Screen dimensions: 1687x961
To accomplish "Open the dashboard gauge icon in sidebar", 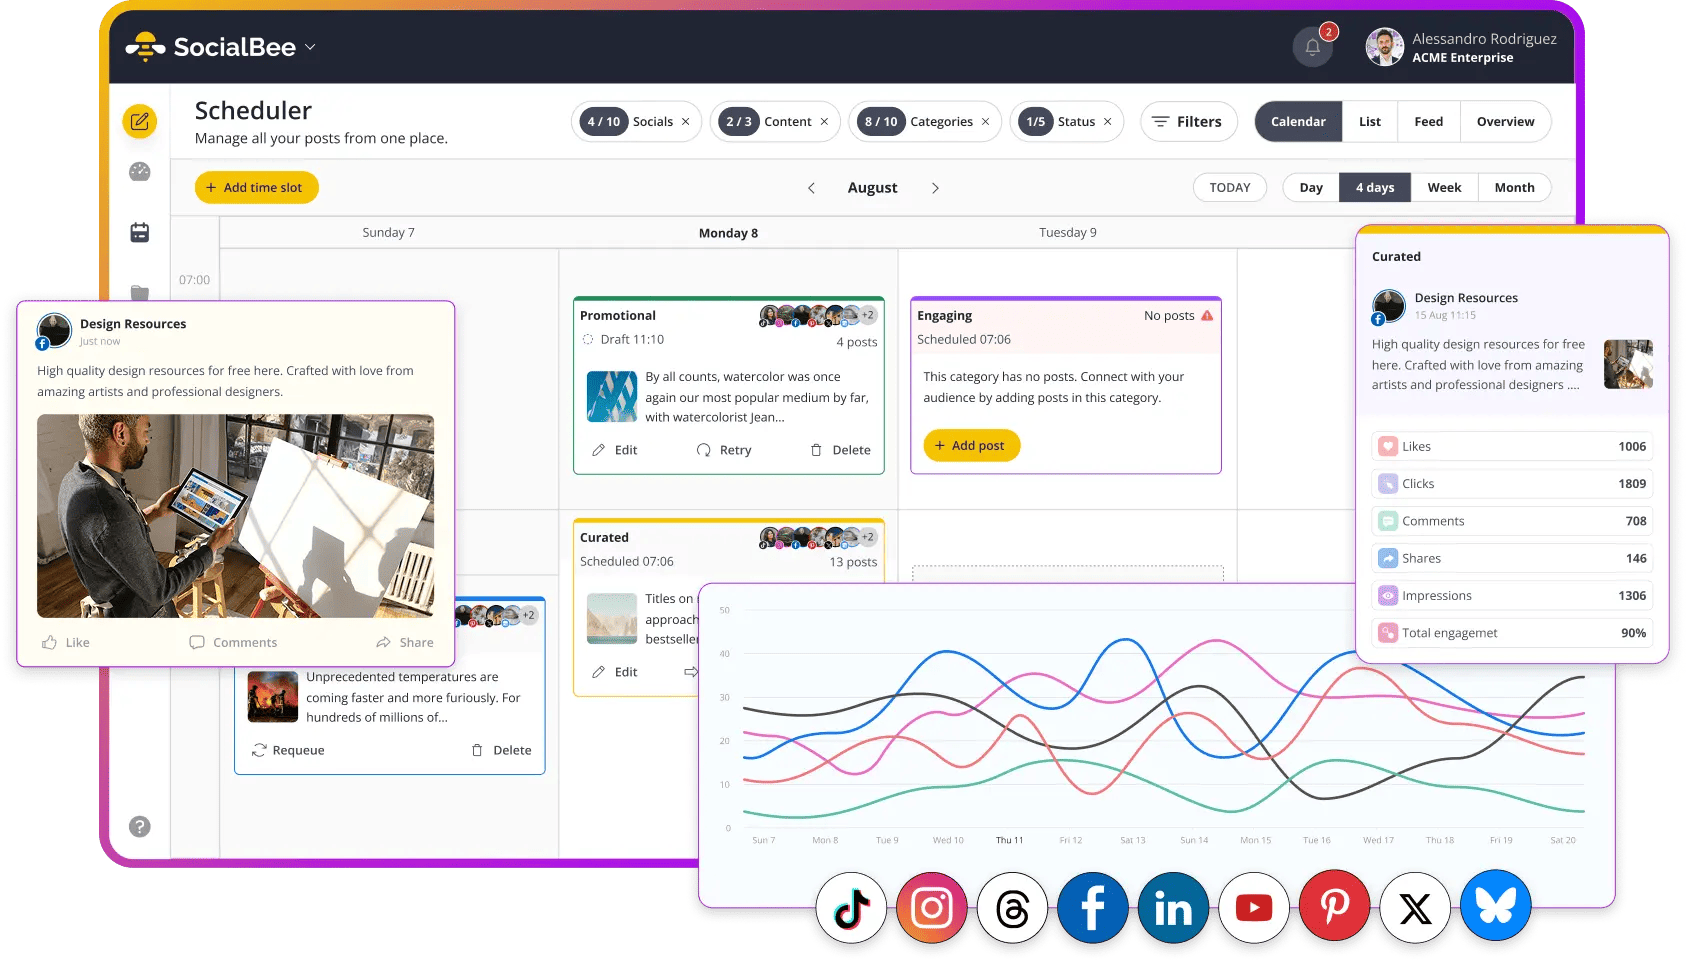I will tap(140, 172).
